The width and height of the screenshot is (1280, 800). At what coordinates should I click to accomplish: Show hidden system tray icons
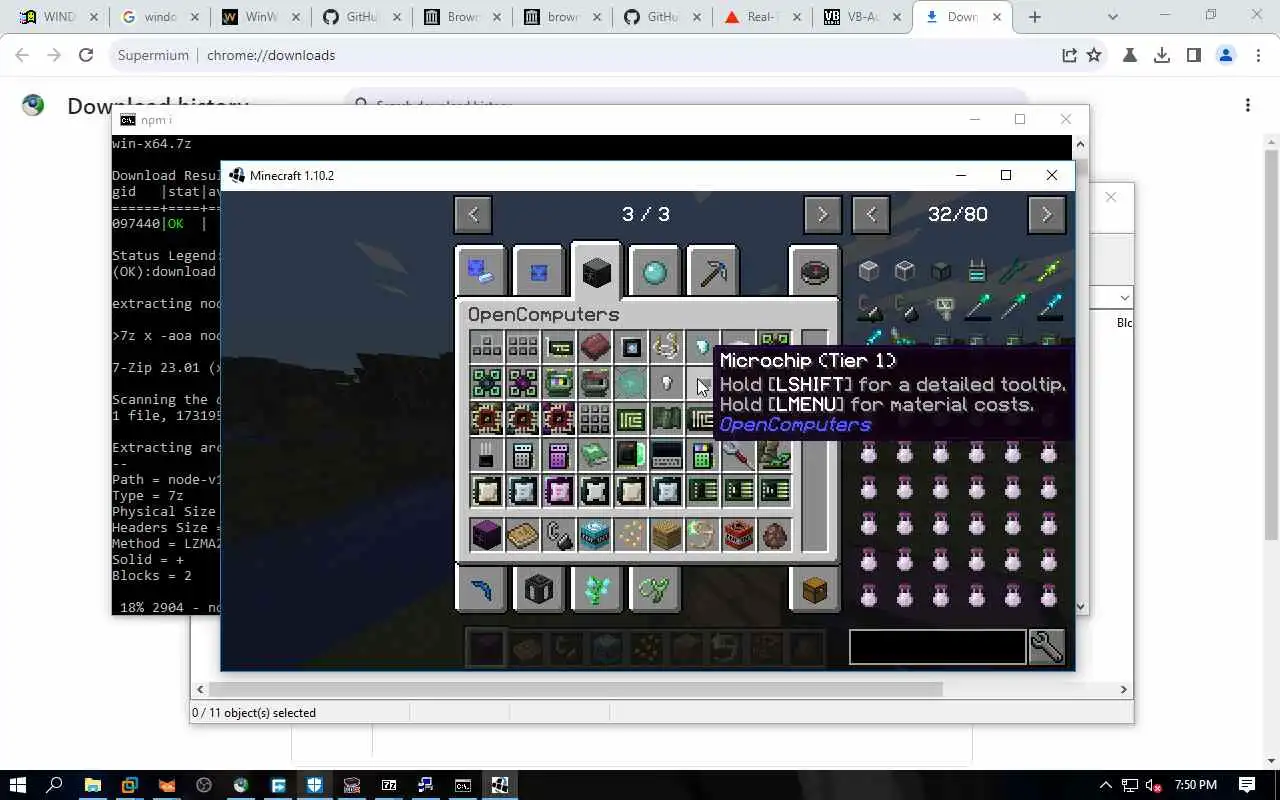click(1106, 785)
